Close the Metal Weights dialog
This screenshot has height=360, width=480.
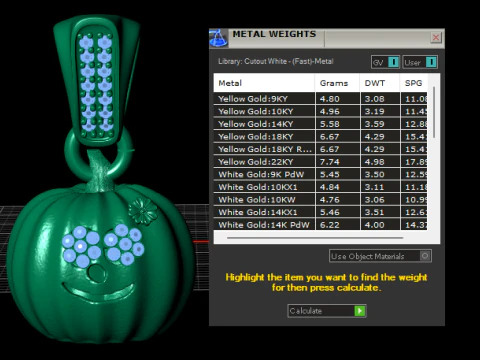436,37
